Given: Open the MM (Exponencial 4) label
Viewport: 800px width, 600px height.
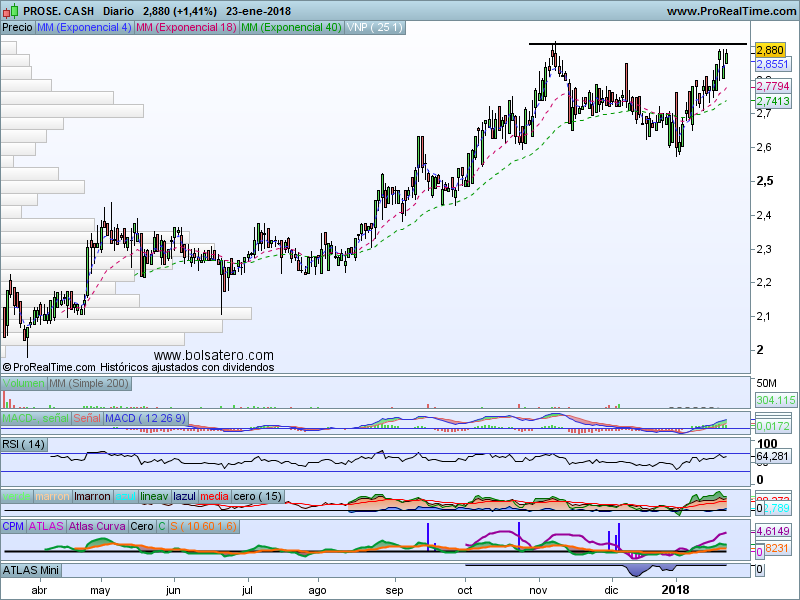Looking at the screenshot, I should tap(84, 28).
